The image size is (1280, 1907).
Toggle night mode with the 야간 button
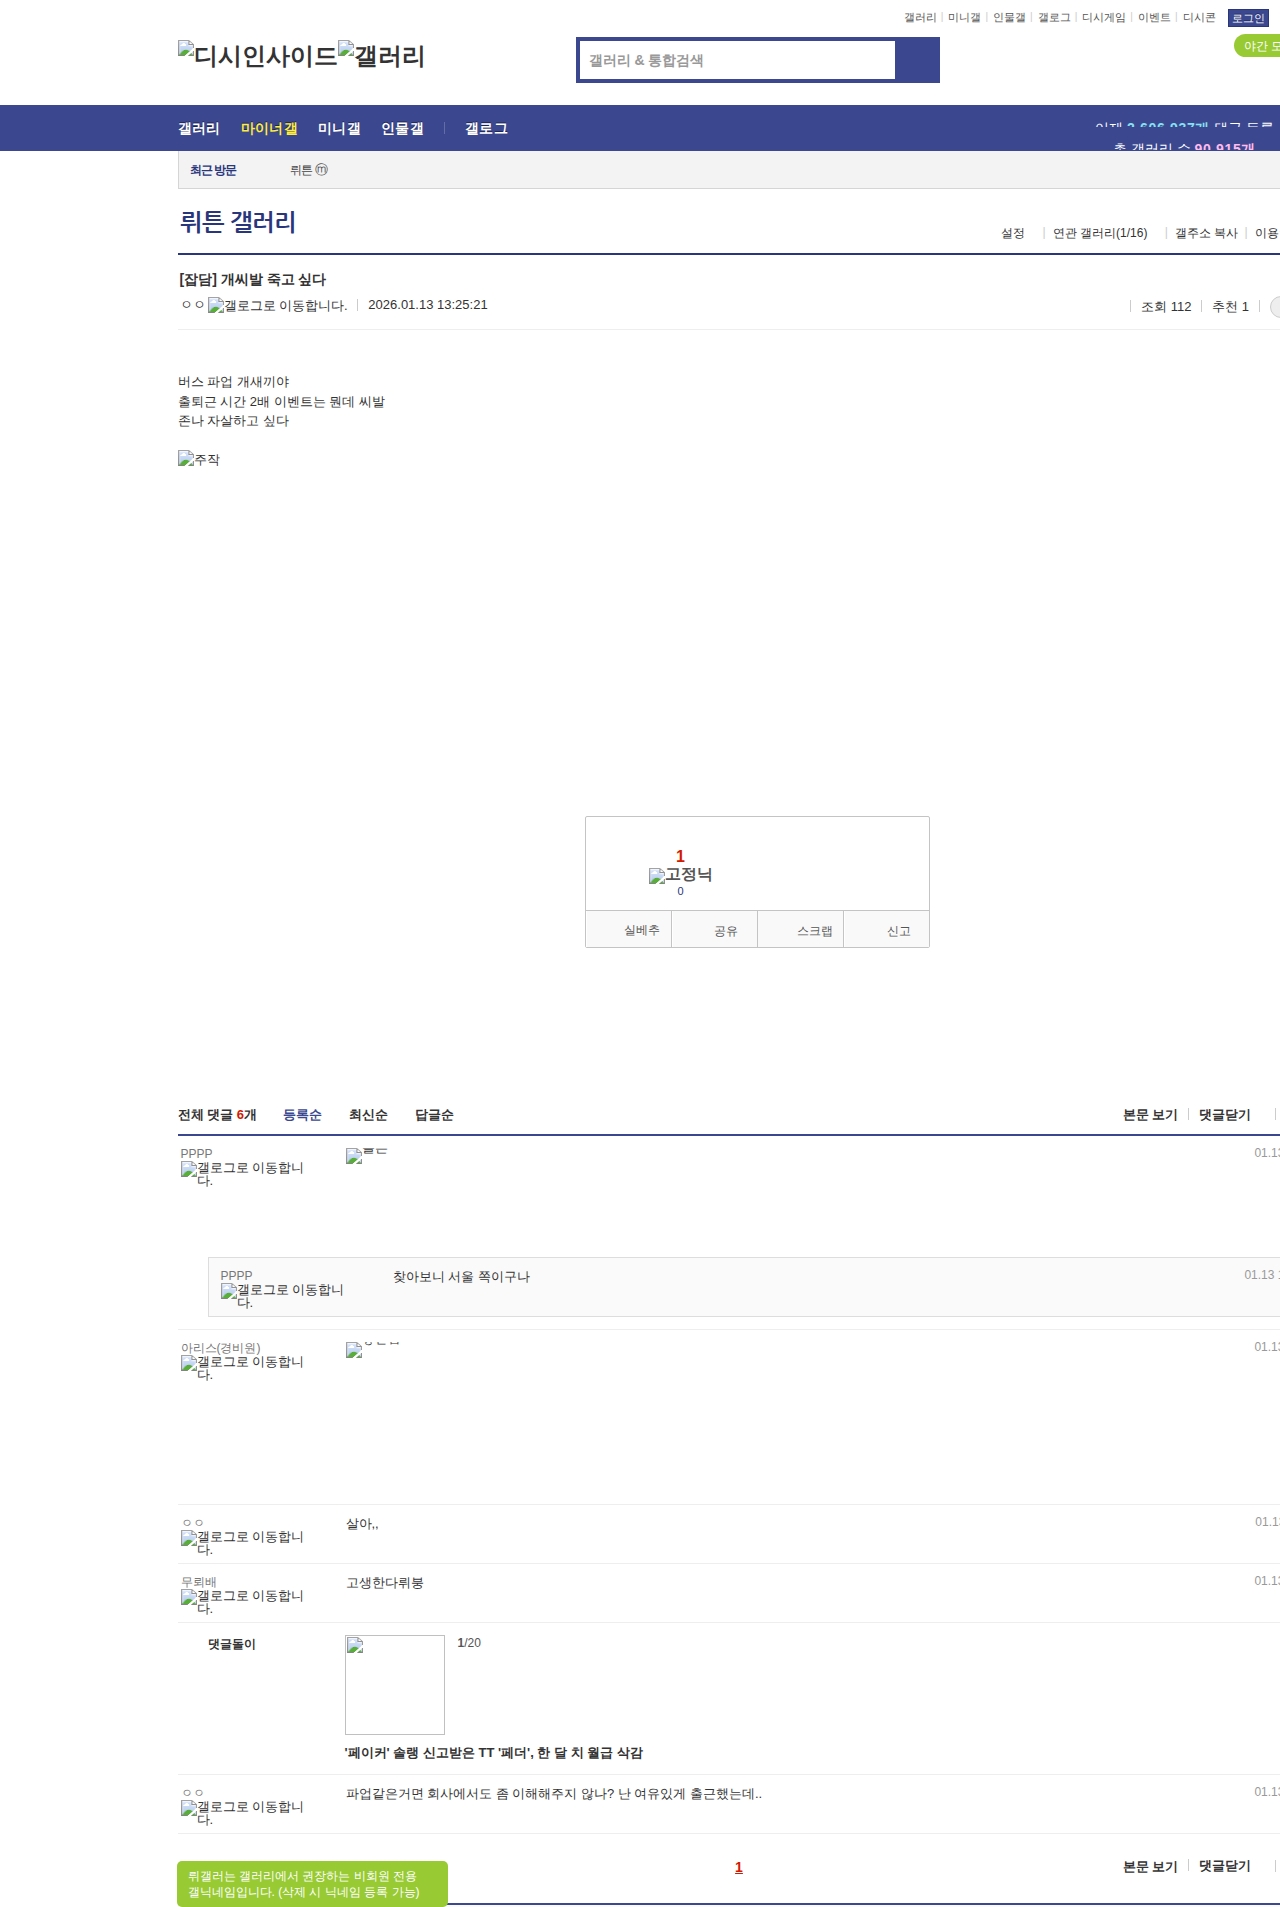click(1258, 46)
